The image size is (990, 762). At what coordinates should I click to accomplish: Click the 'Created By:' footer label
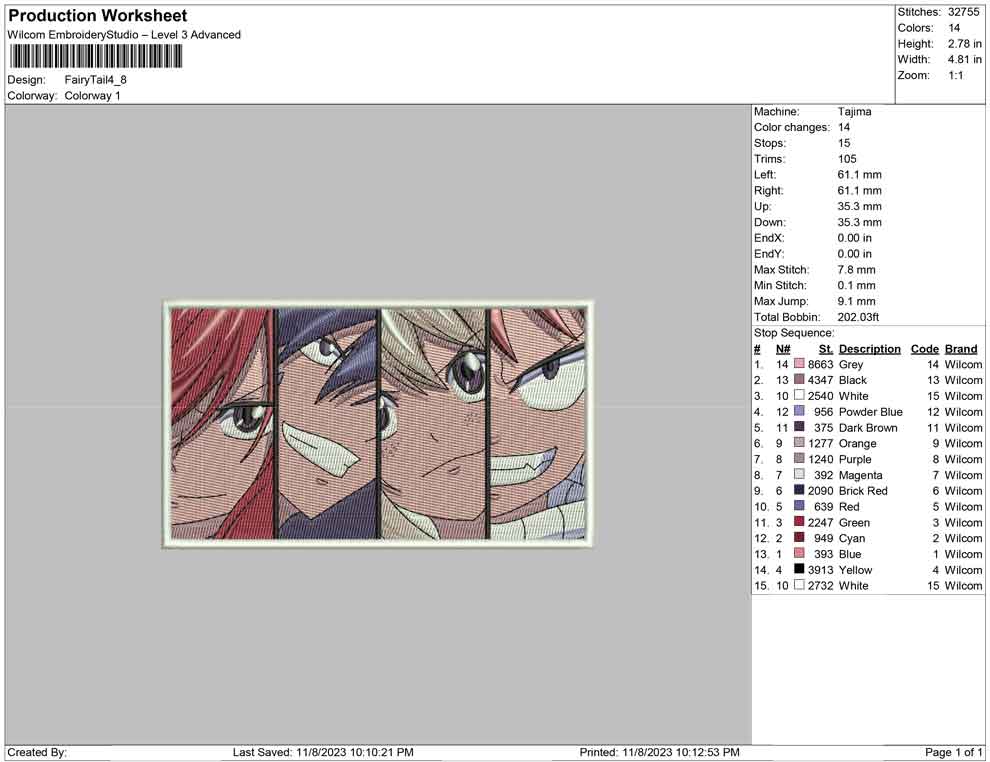(37, 752)
